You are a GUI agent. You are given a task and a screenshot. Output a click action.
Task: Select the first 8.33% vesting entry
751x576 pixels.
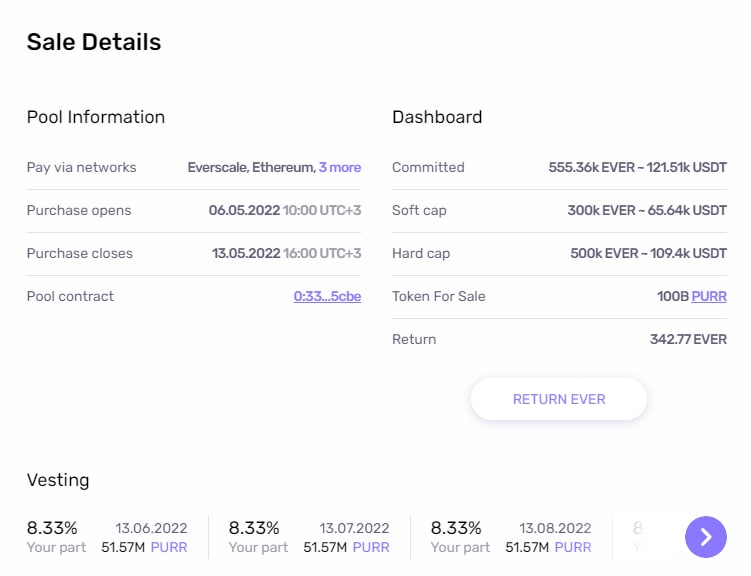[52, 528]
